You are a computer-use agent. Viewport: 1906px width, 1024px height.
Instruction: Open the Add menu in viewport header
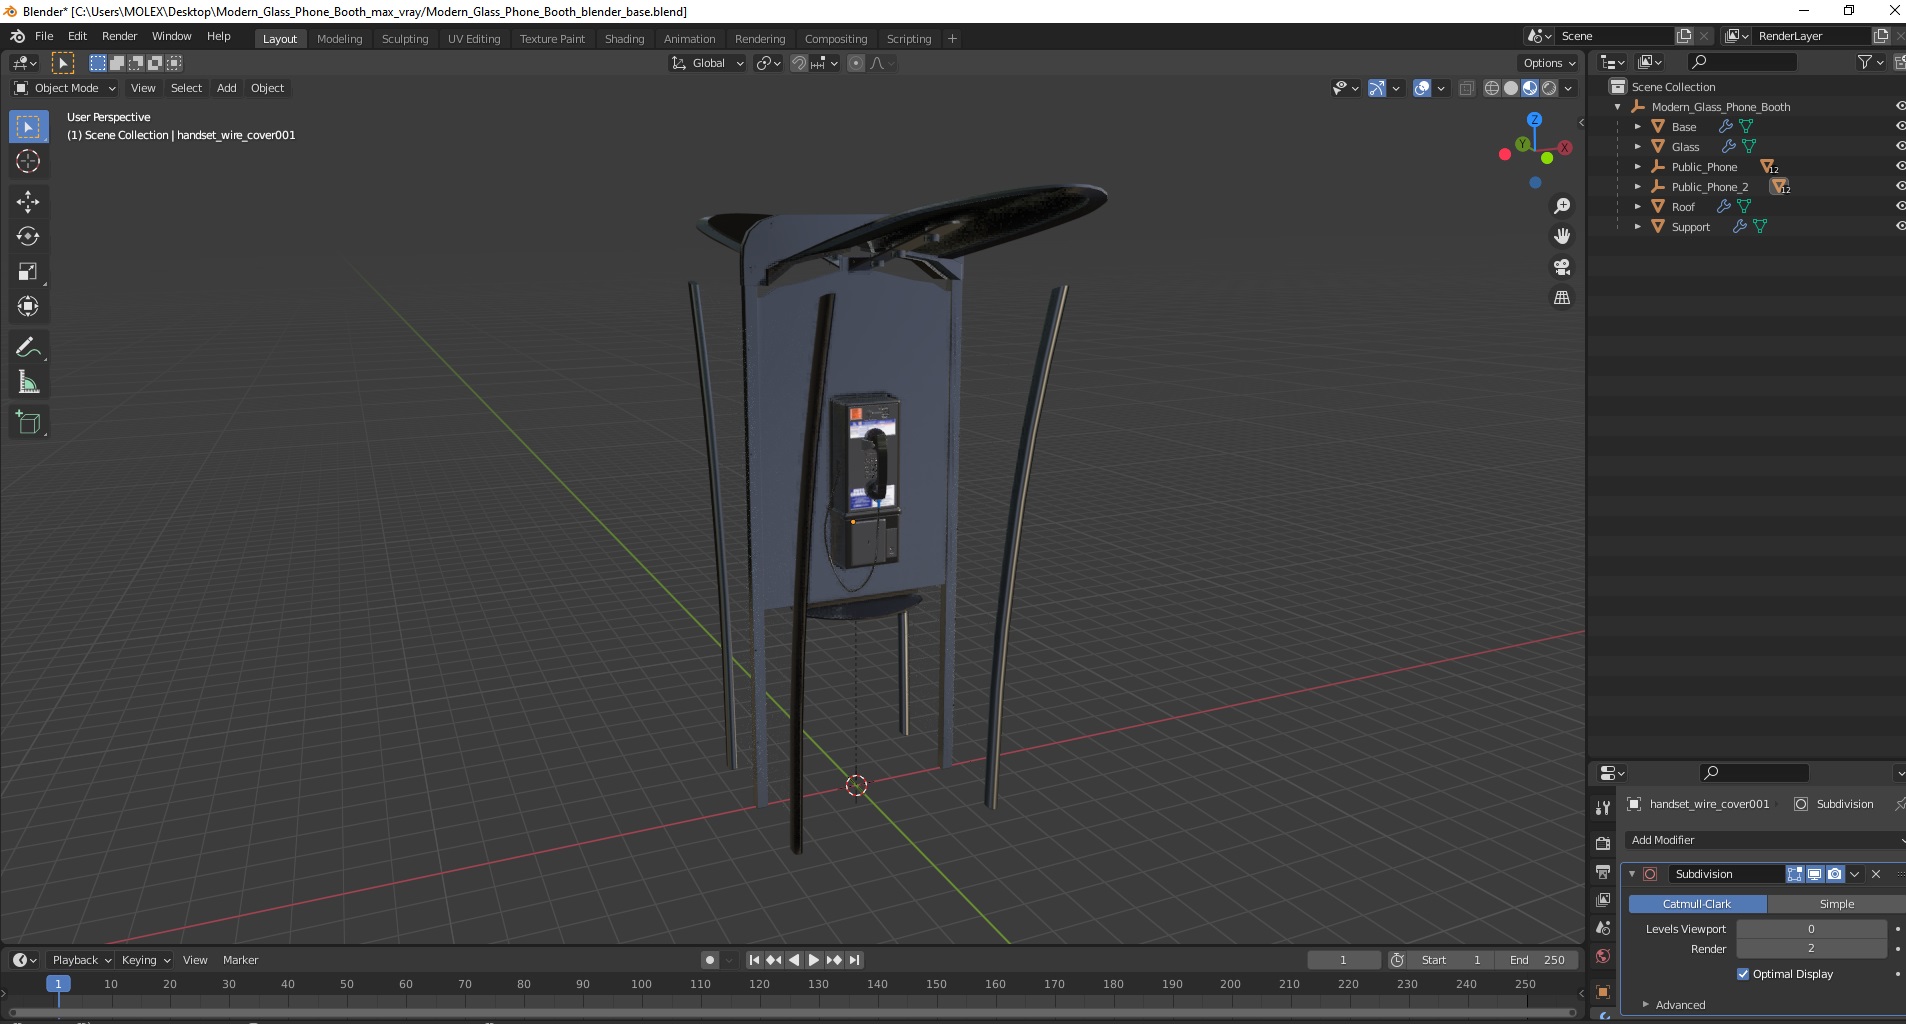coord(227,88)
